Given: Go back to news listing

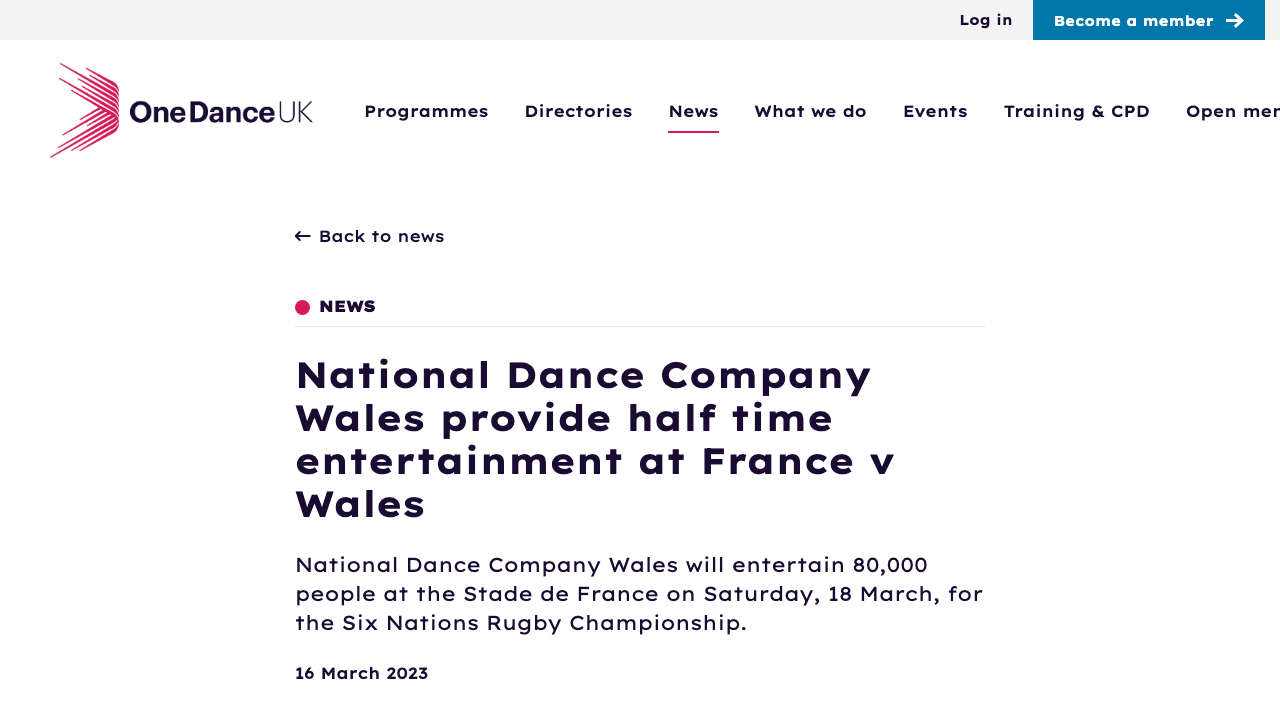Looking at the screenshot, I should pos(381,234).
